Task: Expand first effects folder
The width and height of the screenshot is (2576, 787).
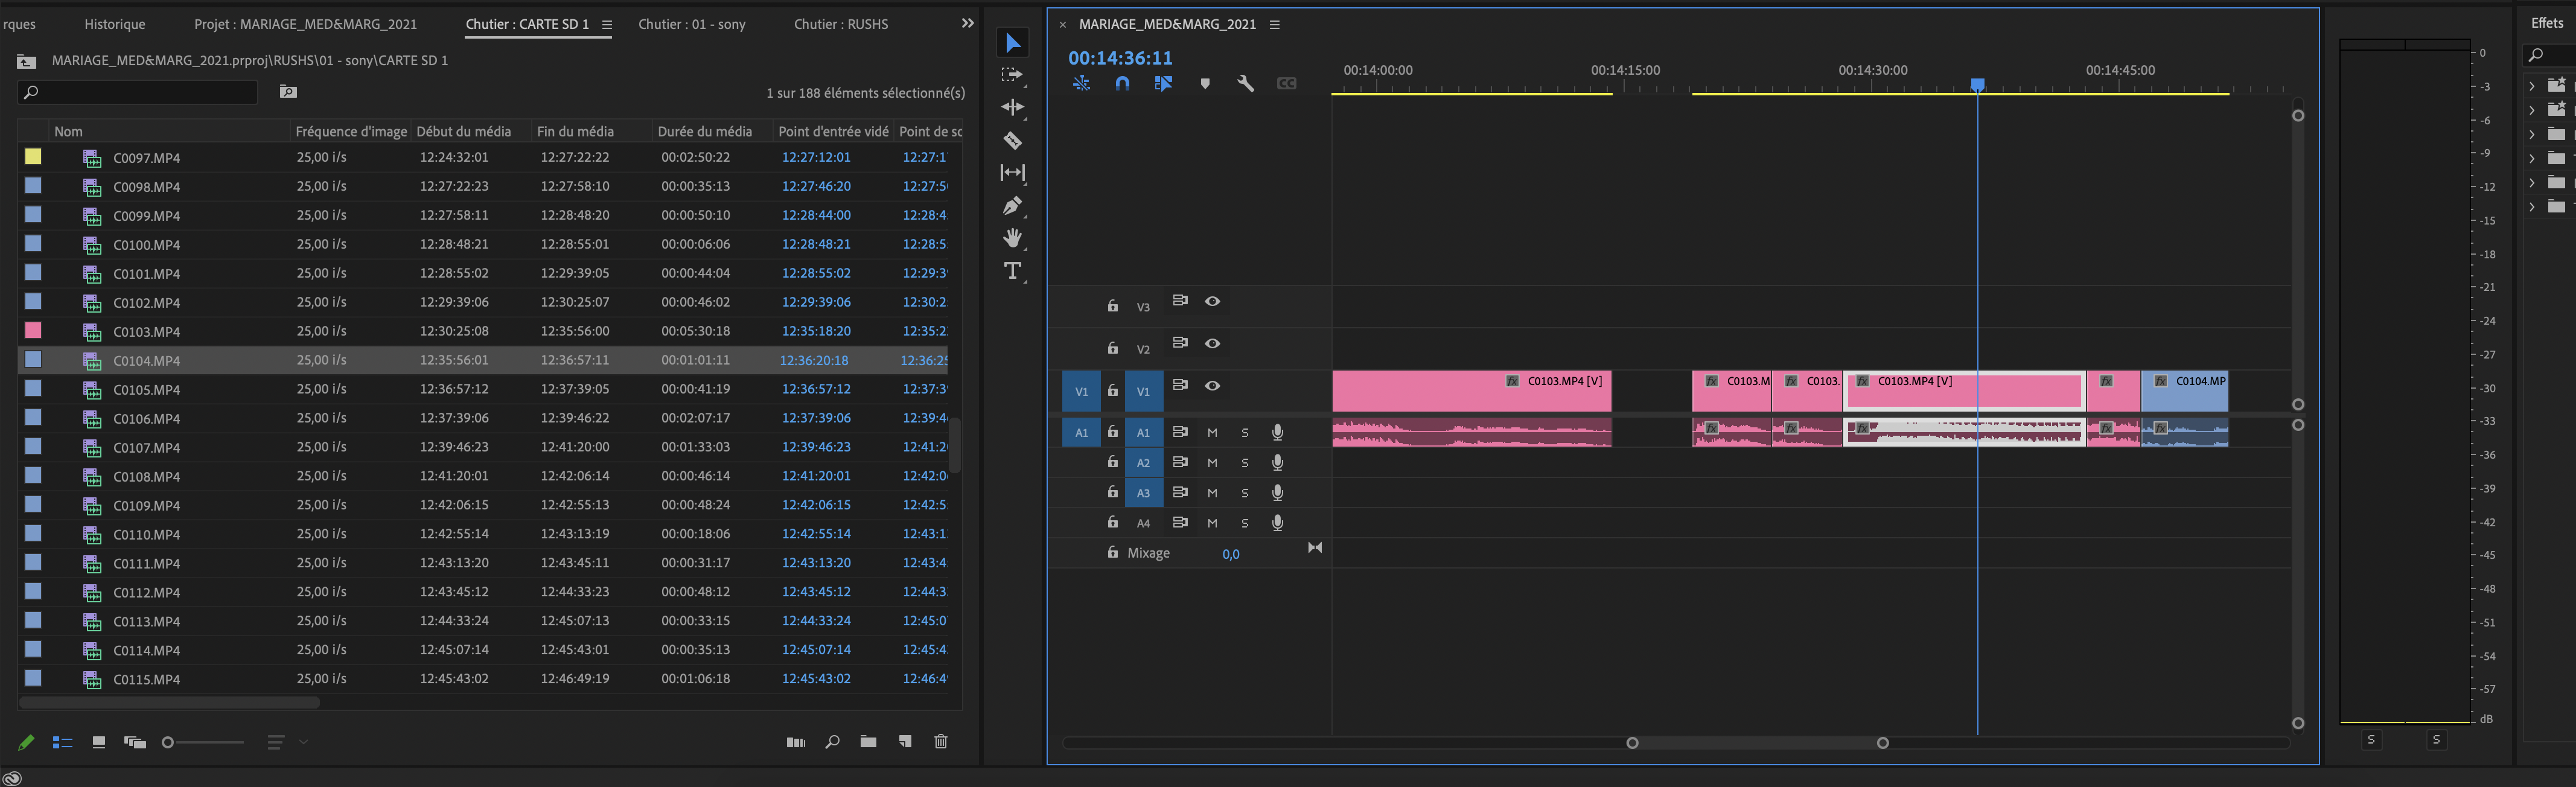Action: click(x=2531, y=85)
